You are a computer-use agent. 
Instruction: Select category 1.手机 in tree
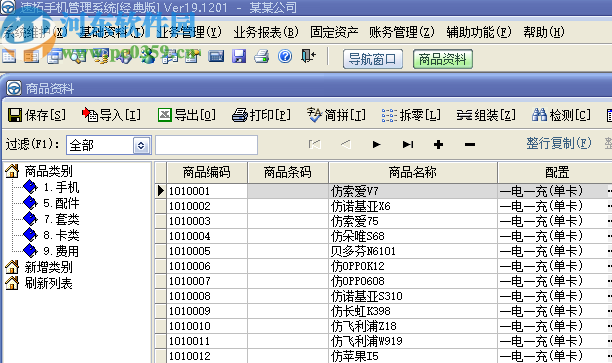pyautogui.click(x=61, y=187)
